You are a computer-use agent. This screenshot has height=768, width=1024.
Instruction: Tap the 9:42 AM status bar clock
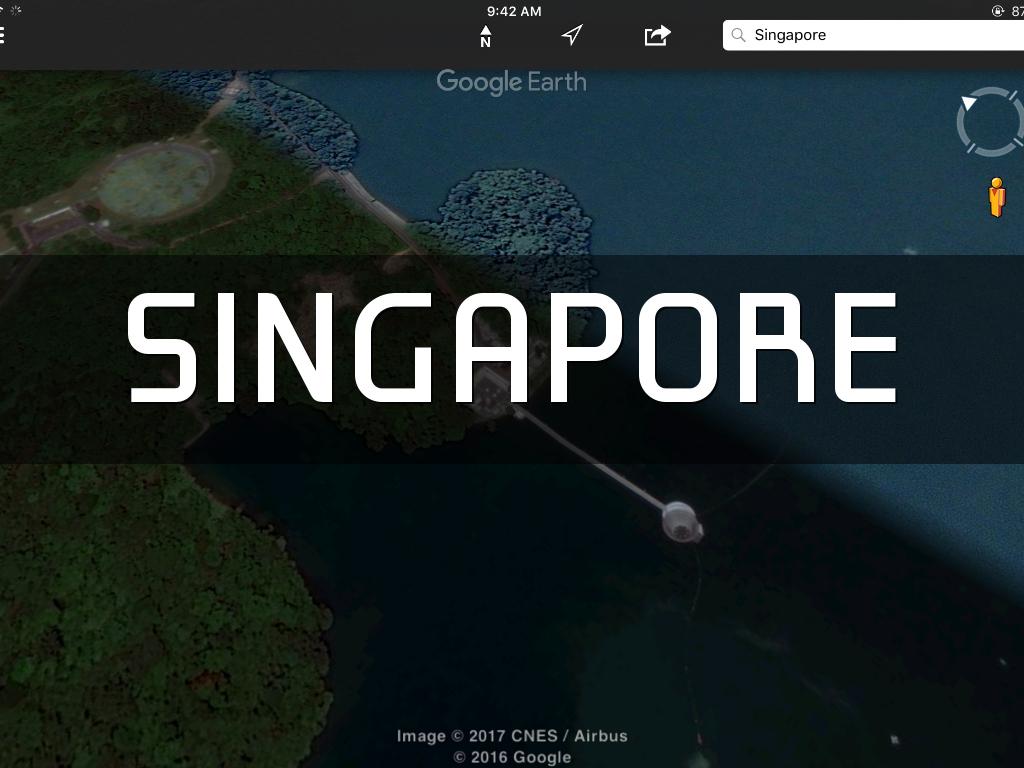514,11
